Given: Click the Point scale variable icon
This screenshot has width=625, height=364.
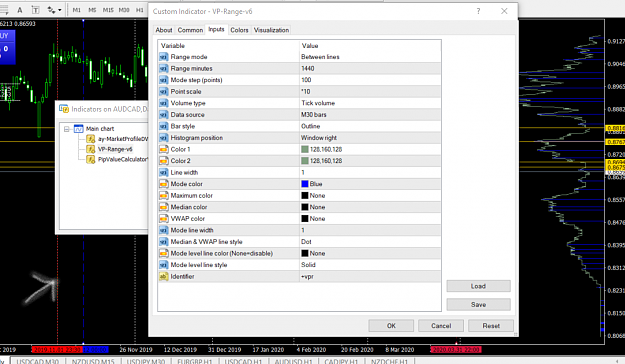Looking at the screenshot, I should pyautogui.click(x=164, y=92).
